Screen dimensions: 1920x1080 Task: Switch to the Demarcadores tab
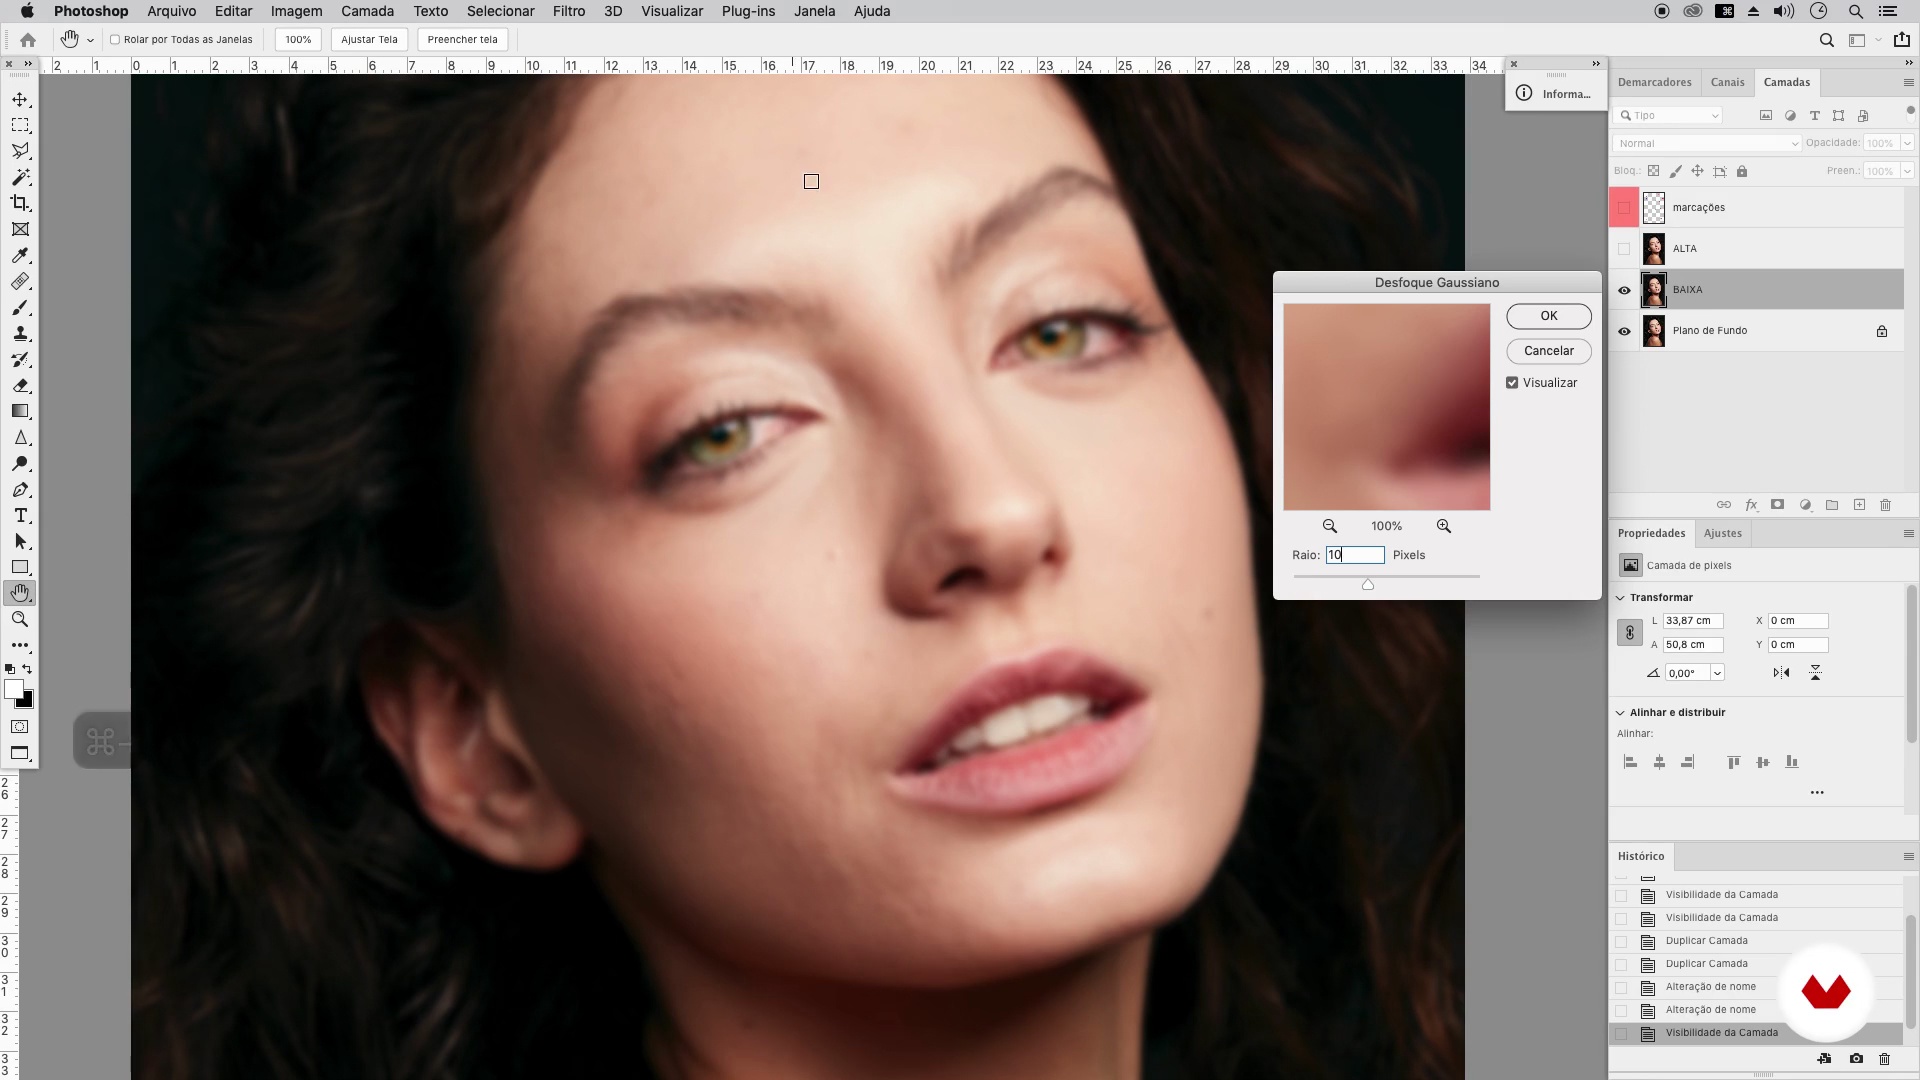tap(1654, 82)
